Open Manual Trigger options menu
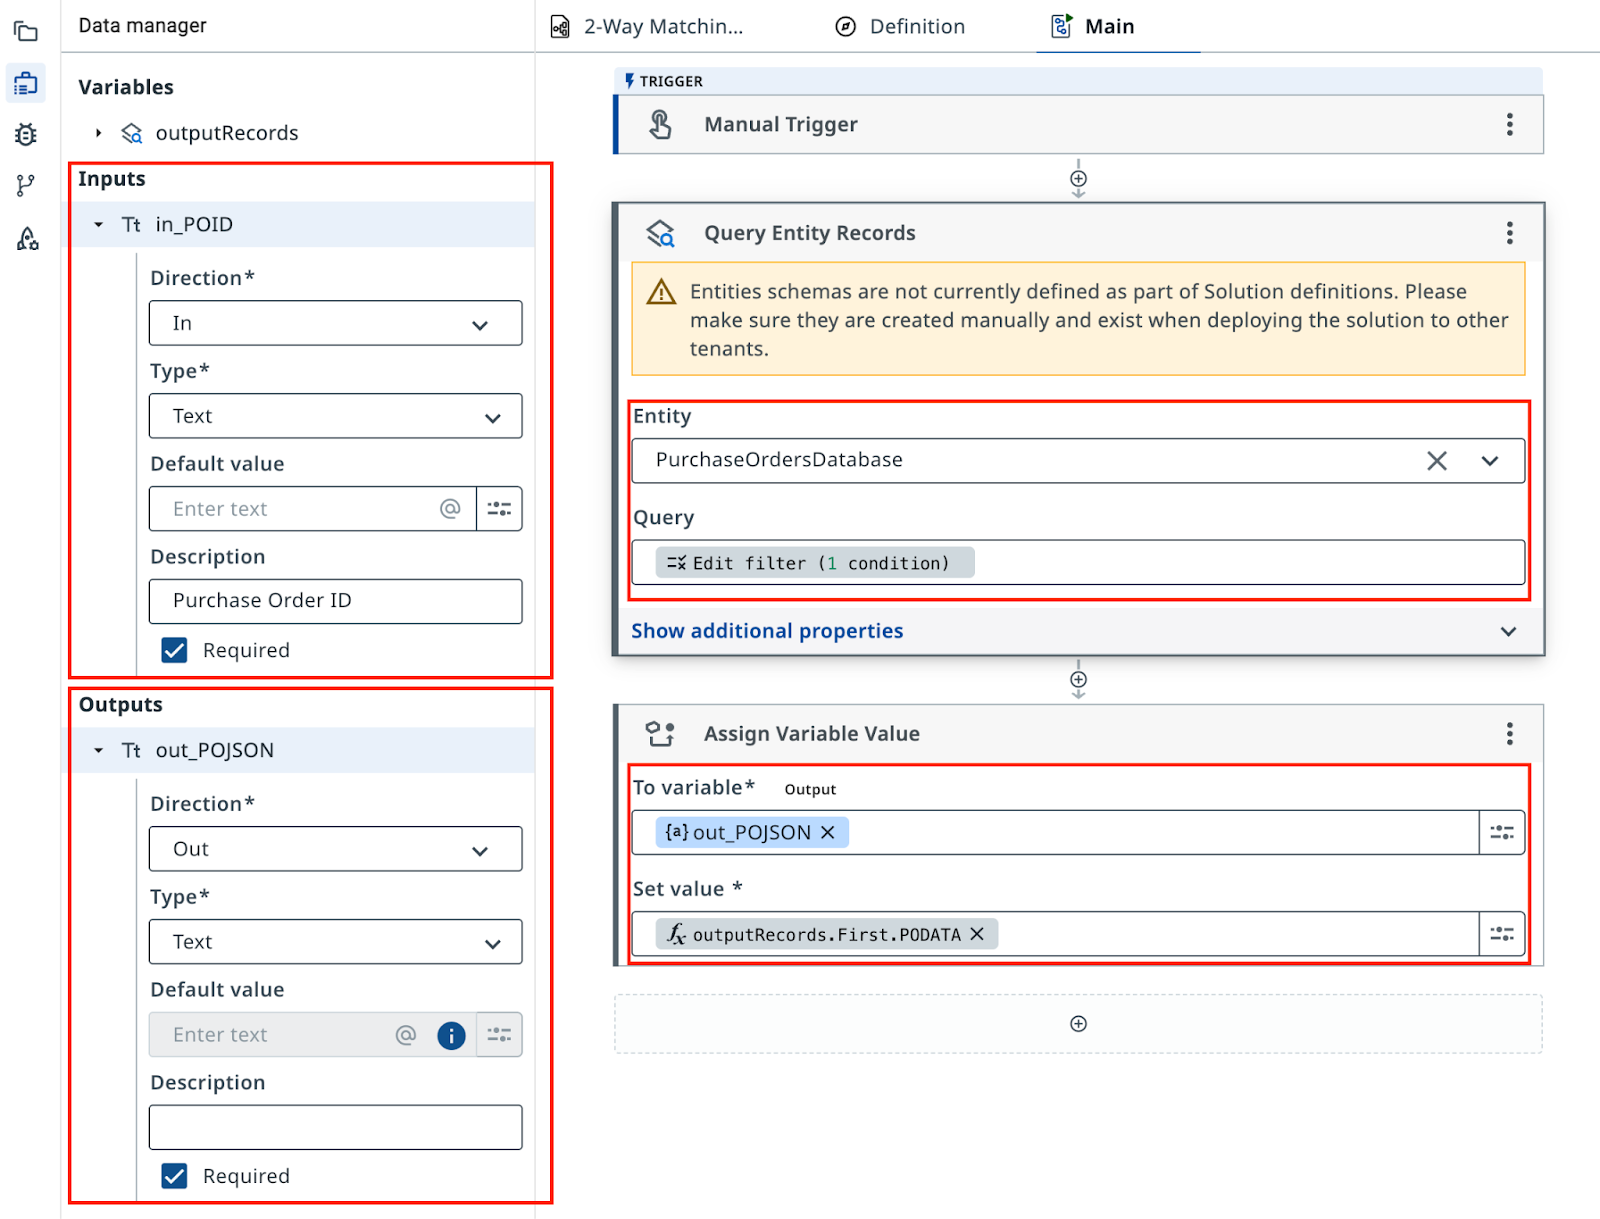Image resolution: width=1600 pixels, height=1219 pixels. point(1509,124)
